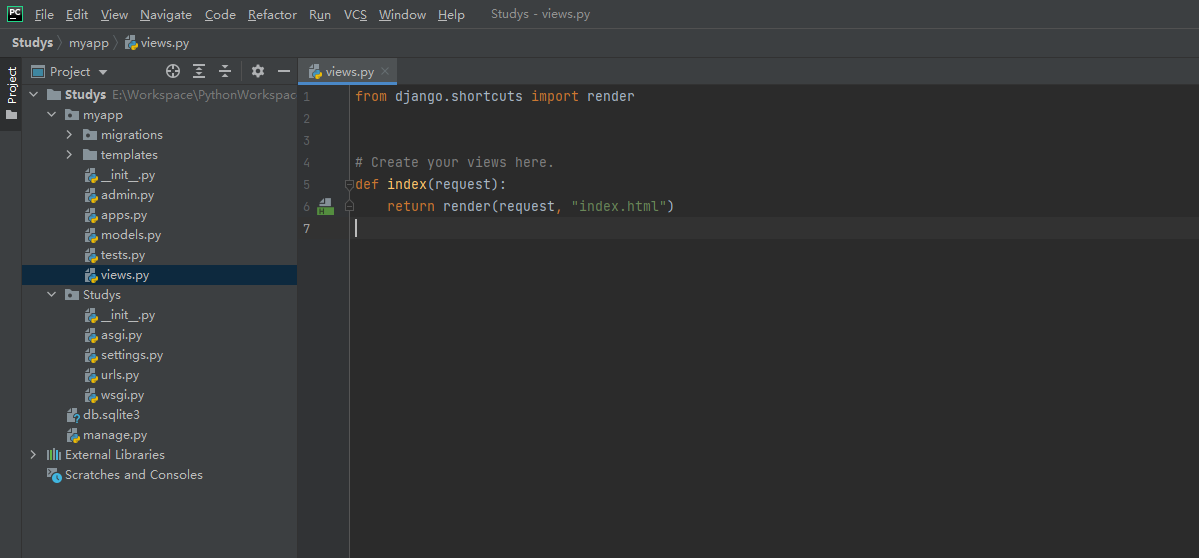Collapse the inner Studys package chevron
This screenshot has width=1199, height=558.
(51, 294)
